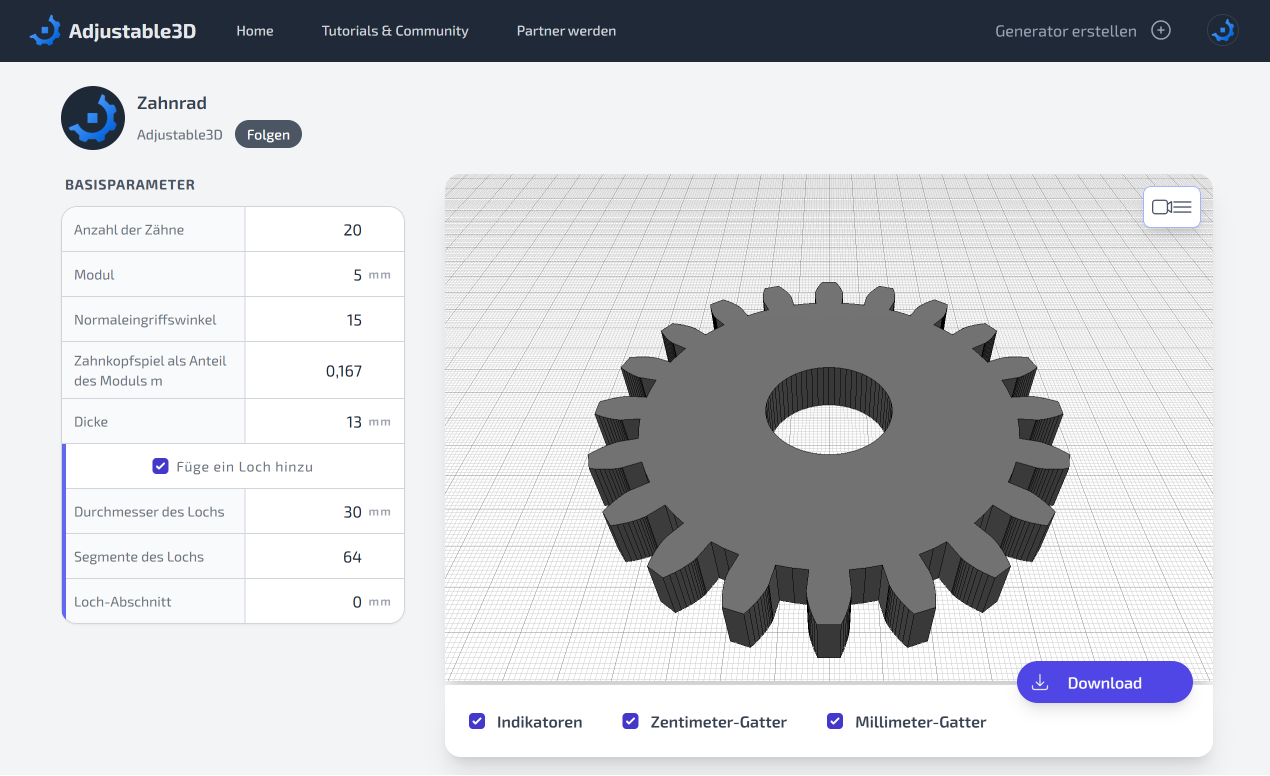Click the Adjustable3D gear logo icon

pos(45,31)
